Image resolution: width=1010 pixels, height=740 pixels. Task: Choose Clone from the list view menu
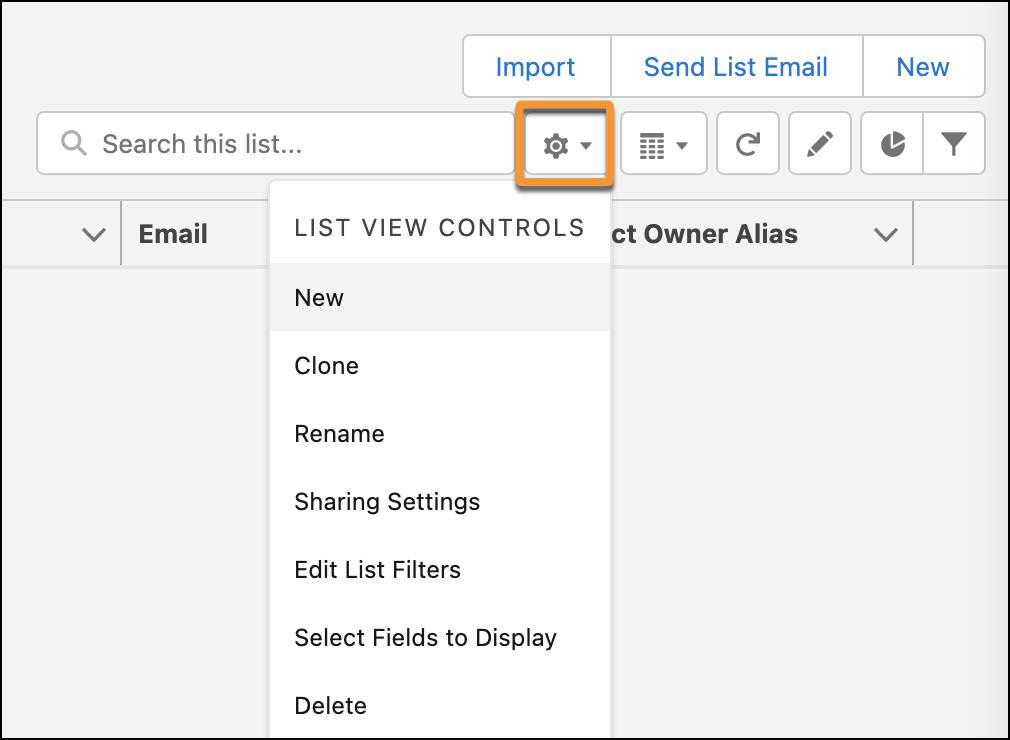440,366
